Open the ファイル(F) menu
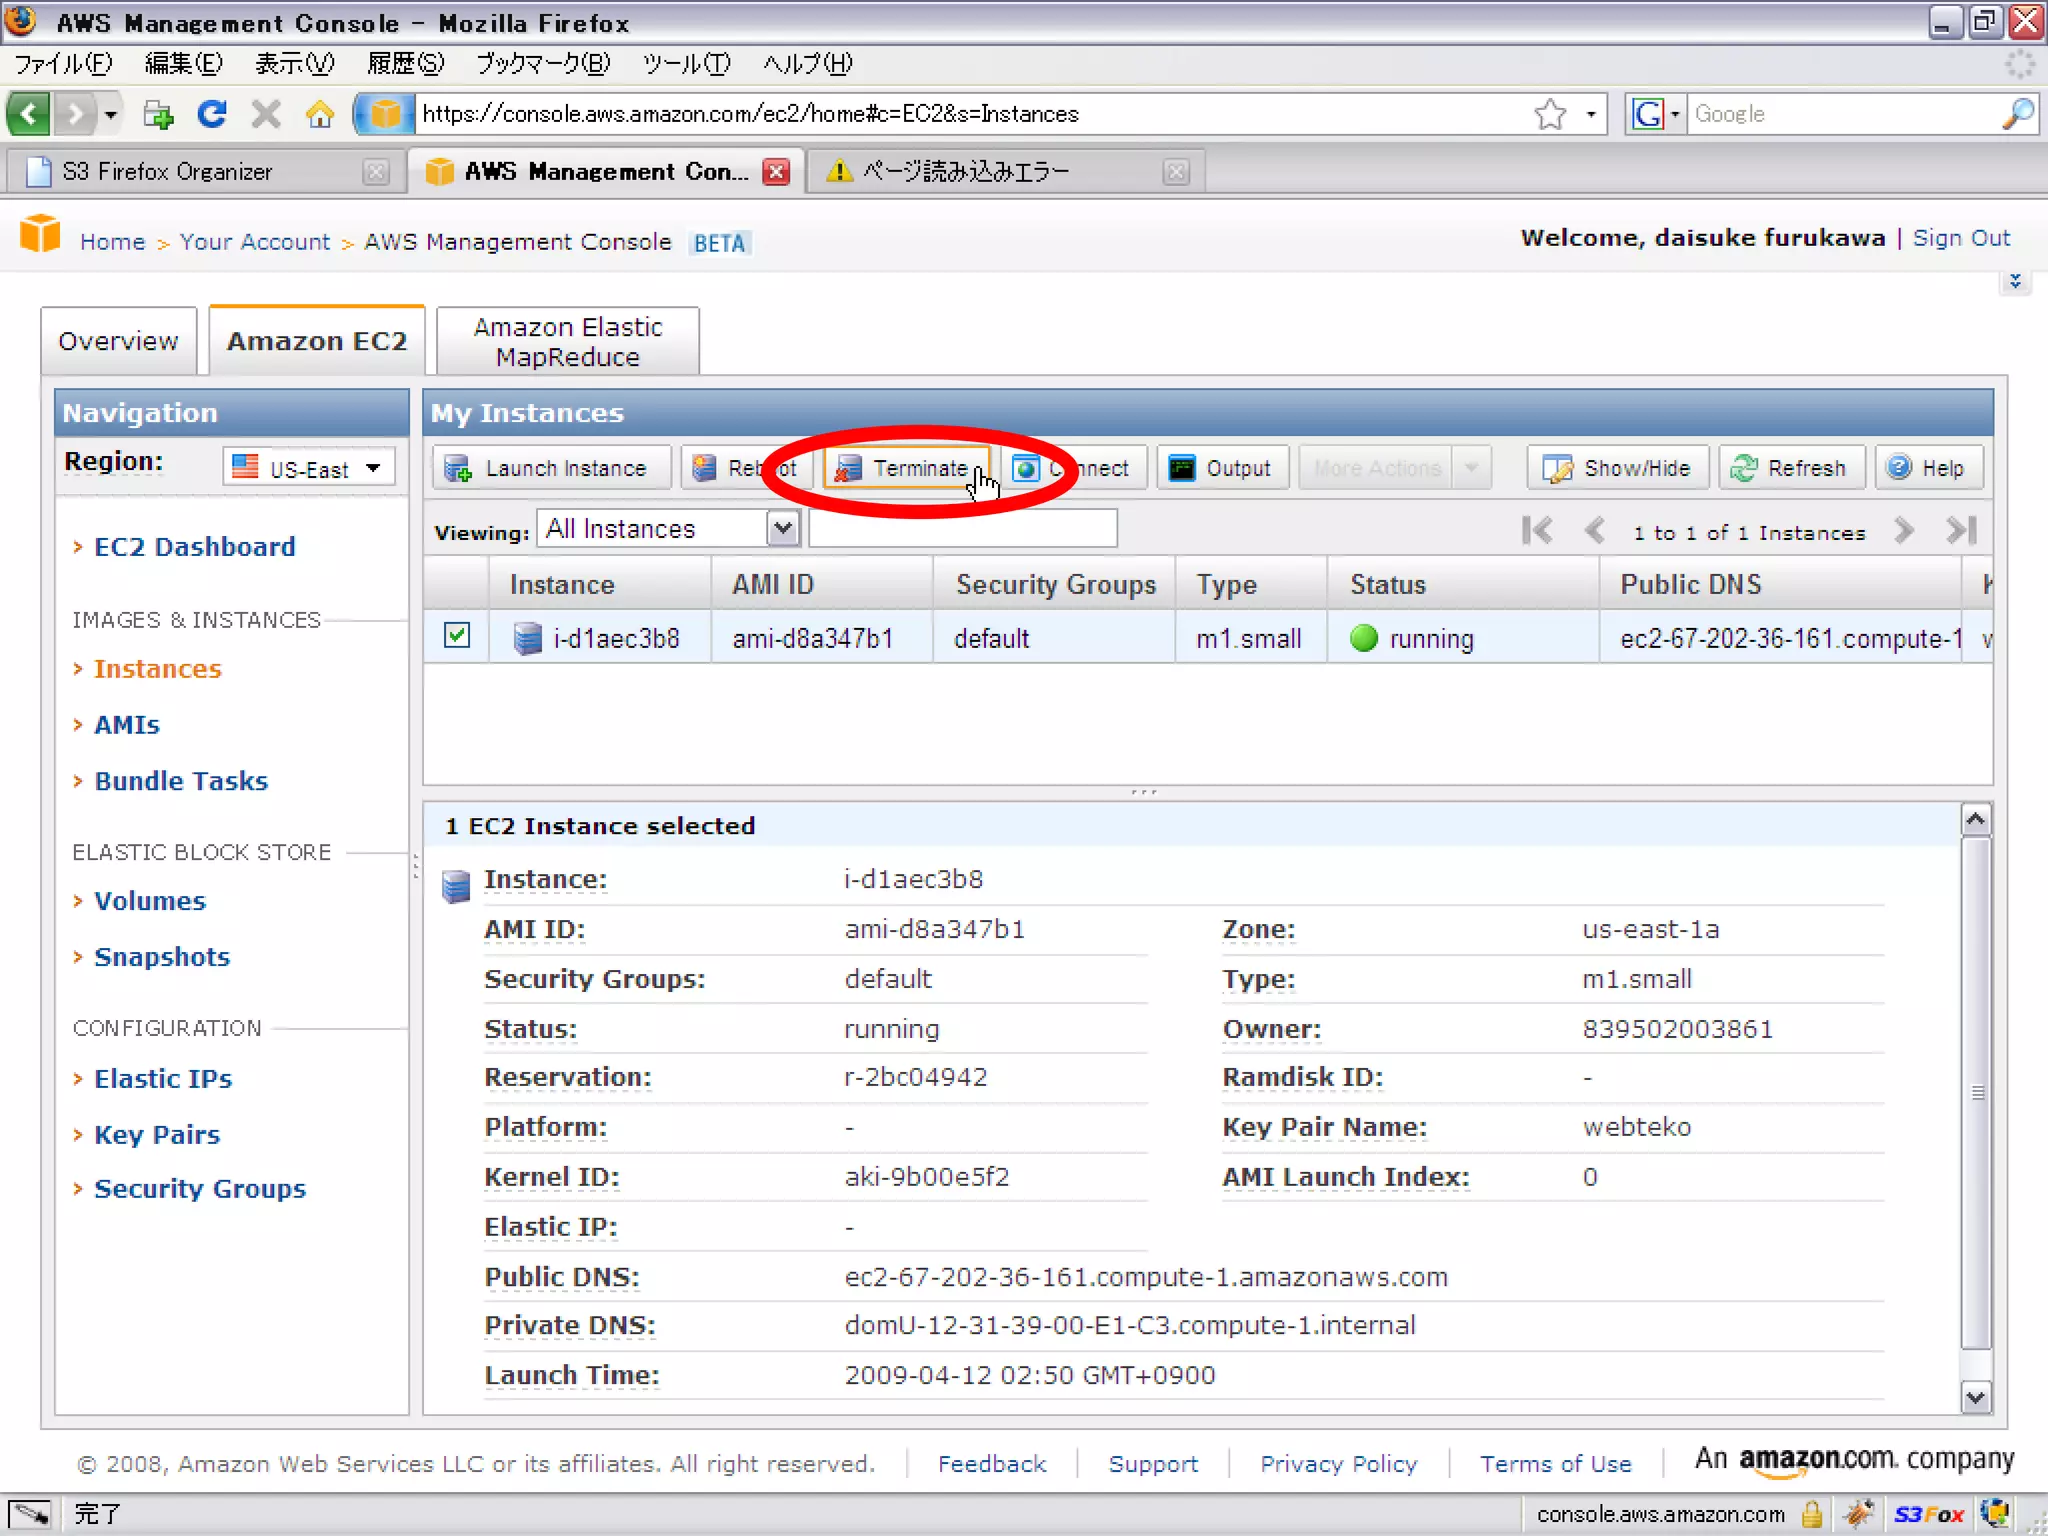 pos(63,64)
